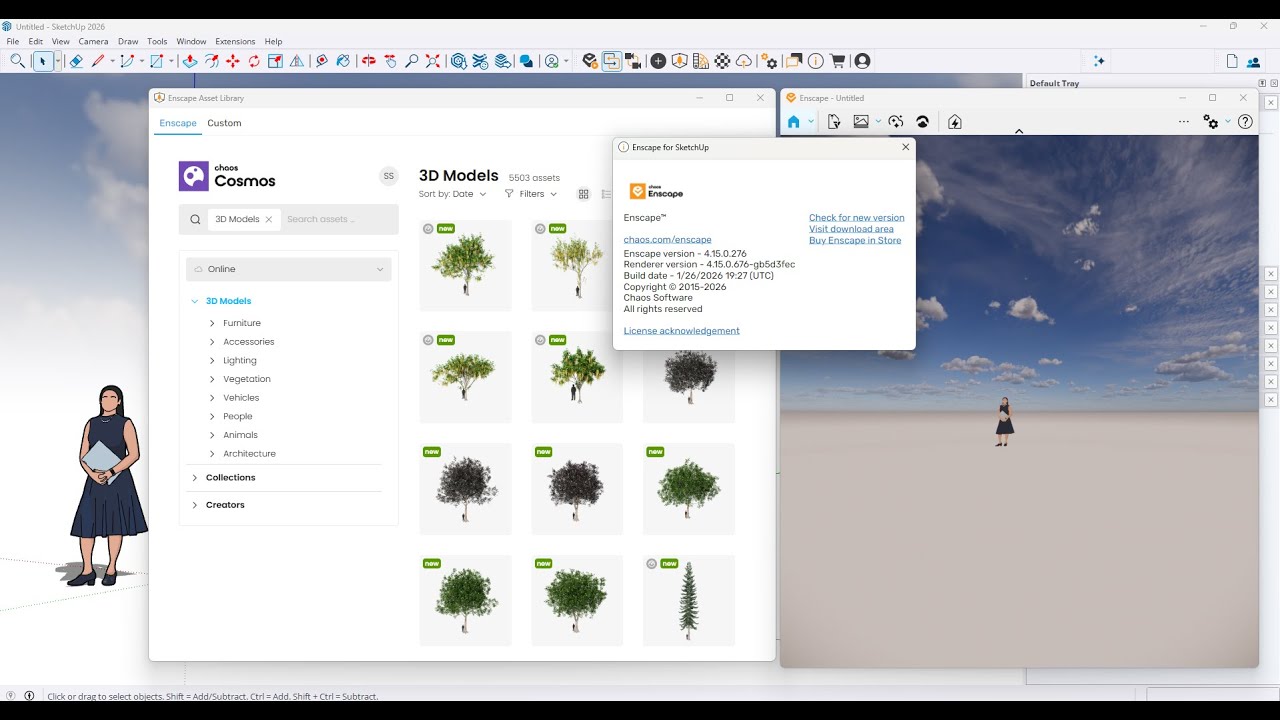
Task: Select the Lighting category
Action: (x=240, y=361)
